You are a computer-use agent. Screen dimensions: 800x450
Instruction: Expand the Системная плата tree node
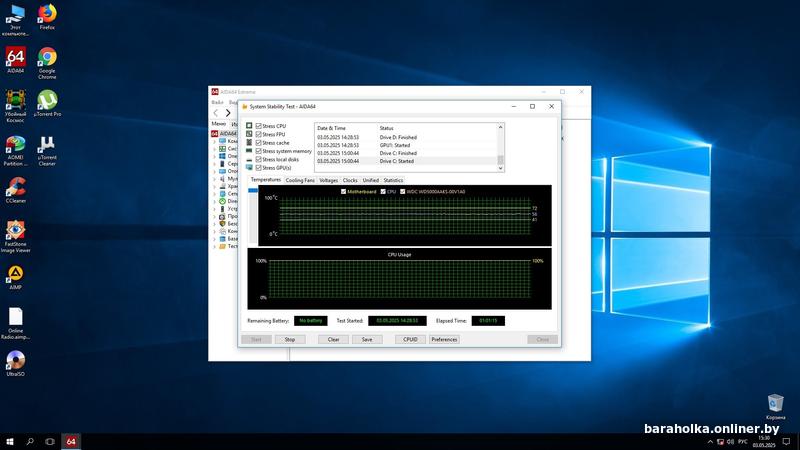(215, 149)
